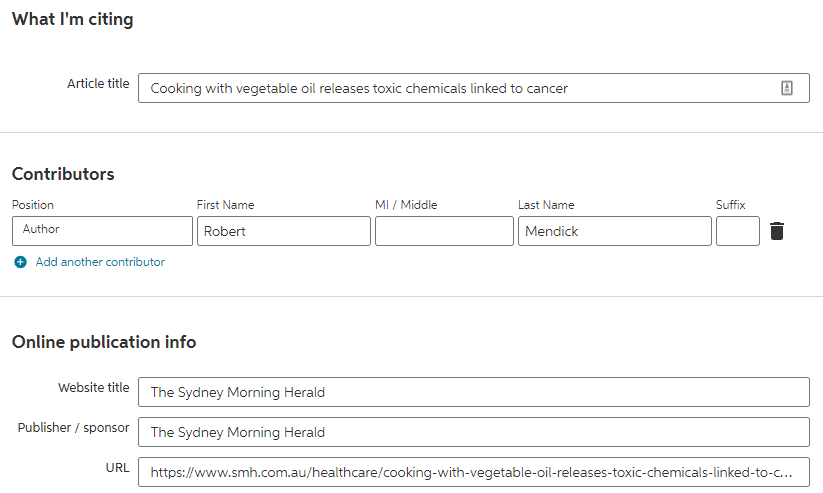Click the icon inside the Article title field
This screenshot has height=493, width=823.
coord(787,88)
